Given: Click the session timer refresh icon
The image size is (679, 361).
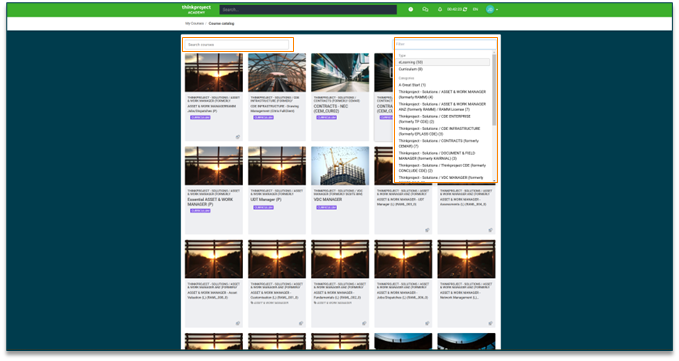Looking at the screenshot, I should pos(465,9).
